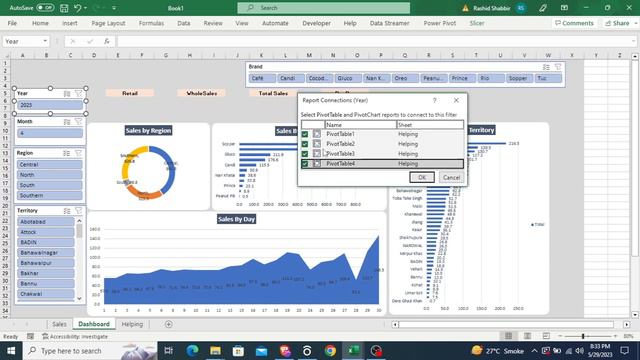Click the horizontal scrollbar left arrow
The height and width of the screenshot is (360, 640).
click(x=395, y=324)
